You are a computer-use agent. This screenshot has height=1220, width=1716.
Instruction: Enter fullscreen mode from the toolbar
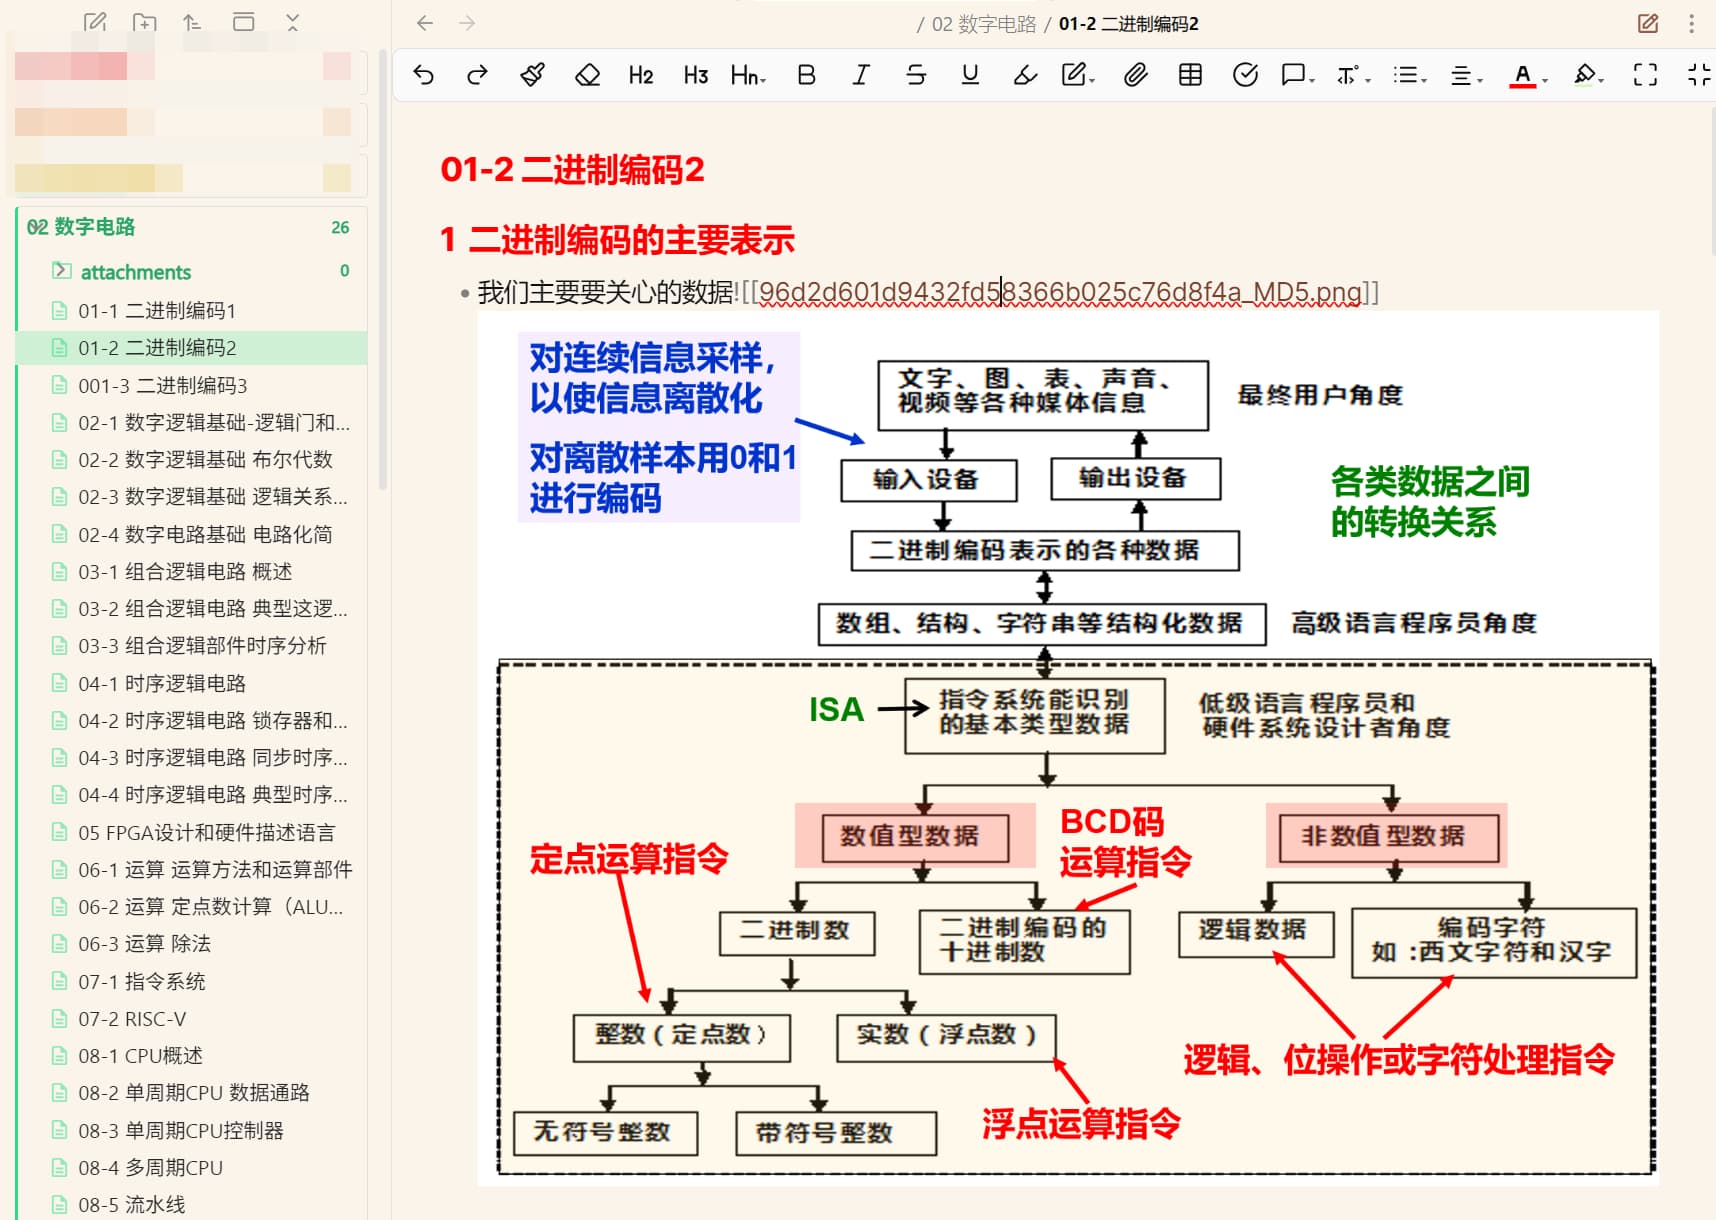[1645, 75]
